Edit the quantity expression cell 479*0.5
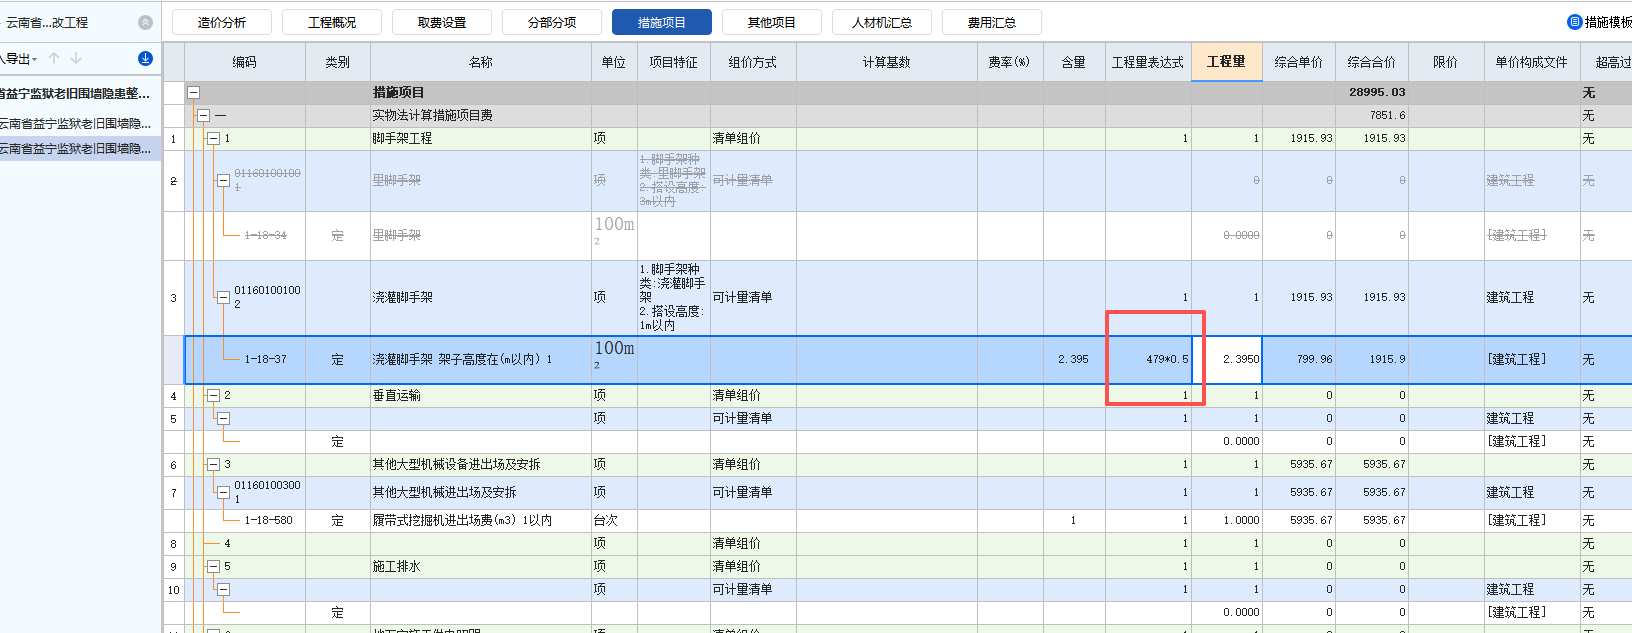The height and width of the screenshot is (633, 1632). coord(1148,359)
